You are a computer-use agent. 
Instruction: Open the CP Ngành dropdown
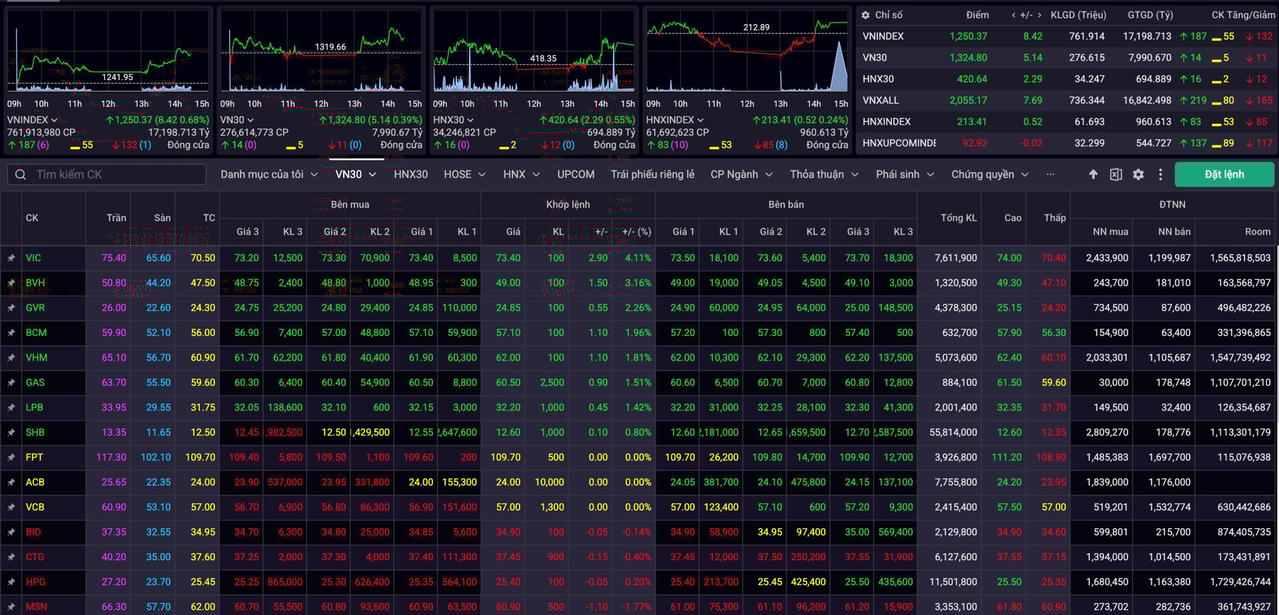[741, 174]
